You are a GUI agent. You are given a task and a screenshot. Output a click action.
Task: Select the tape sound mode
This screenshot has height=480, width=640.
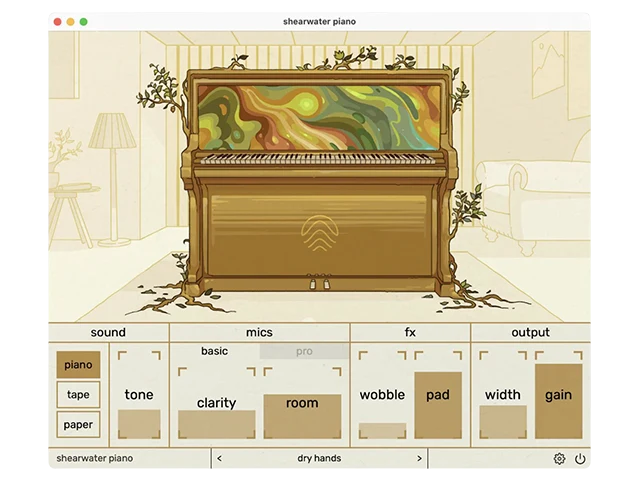[78, 395]
